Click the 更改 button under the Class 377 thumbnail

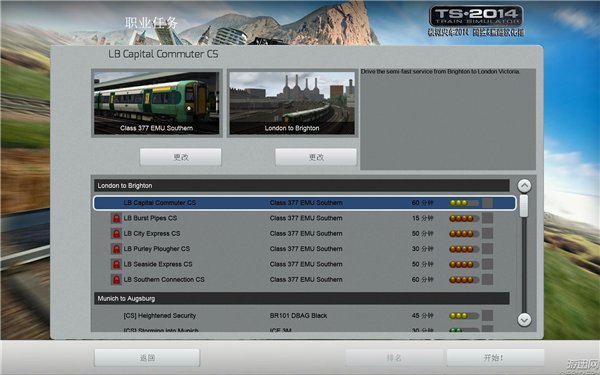[181, 157]
